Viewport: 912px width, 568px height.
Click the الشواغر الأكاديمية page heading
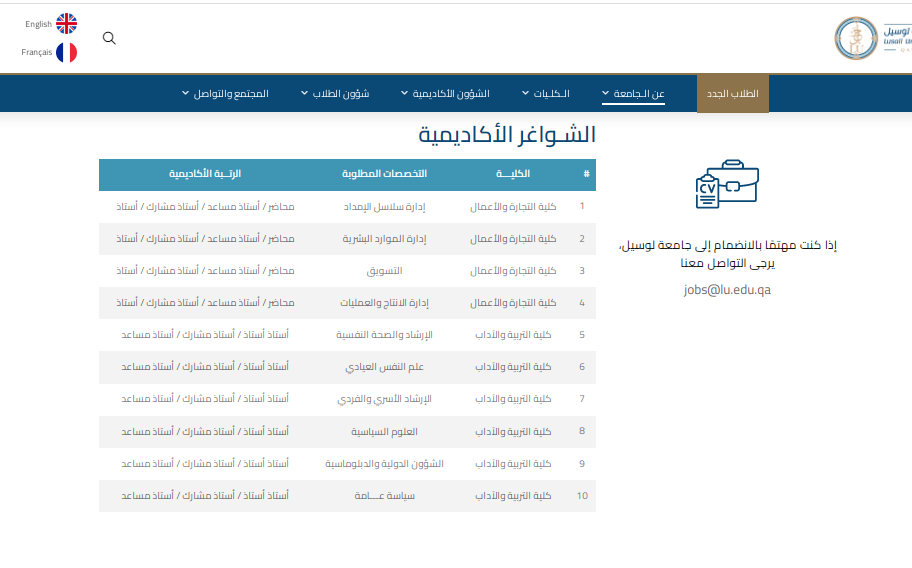tap(506, 135)
